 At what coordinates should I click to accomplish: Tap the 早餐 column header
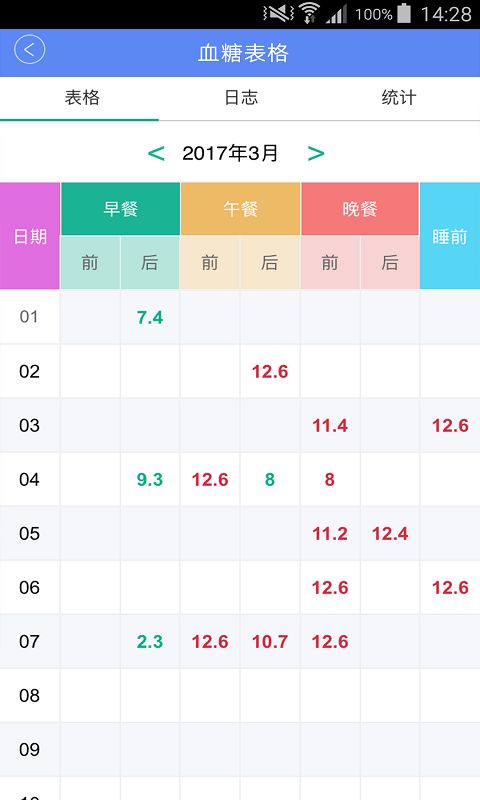point(120,209)
